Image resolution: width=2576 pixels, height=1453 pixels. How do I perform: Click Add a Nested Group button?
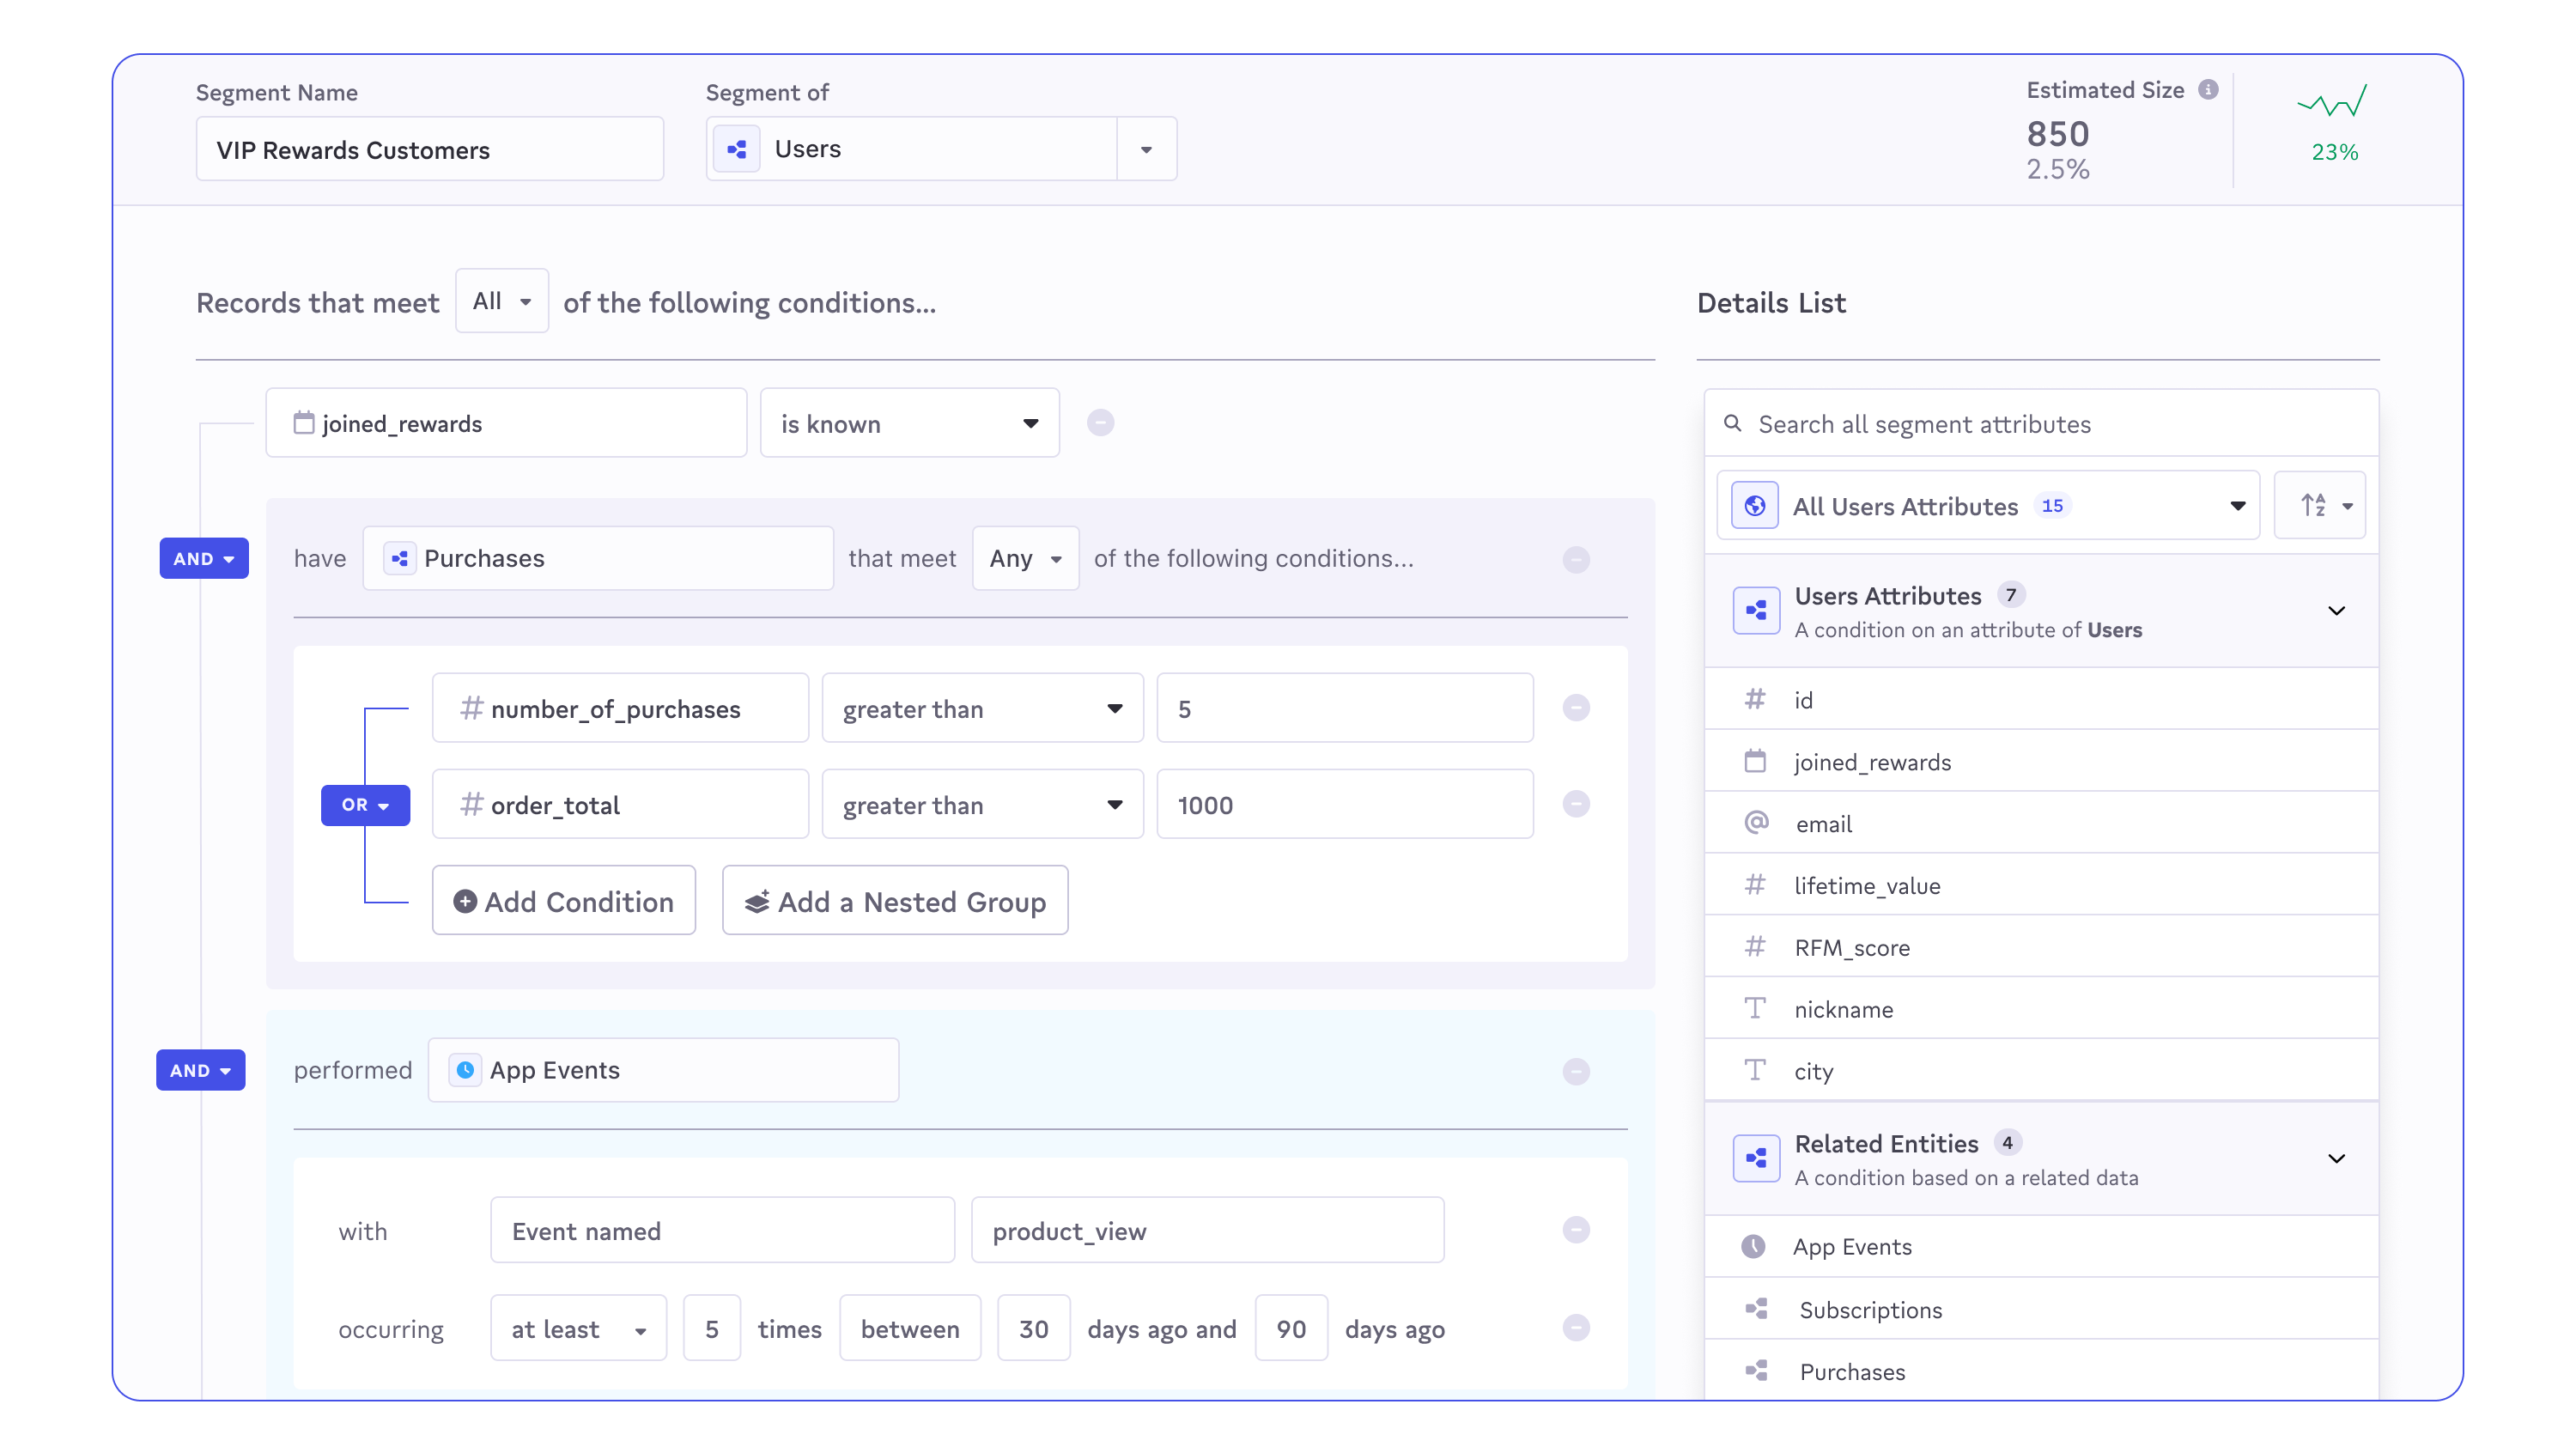(895, 901)
